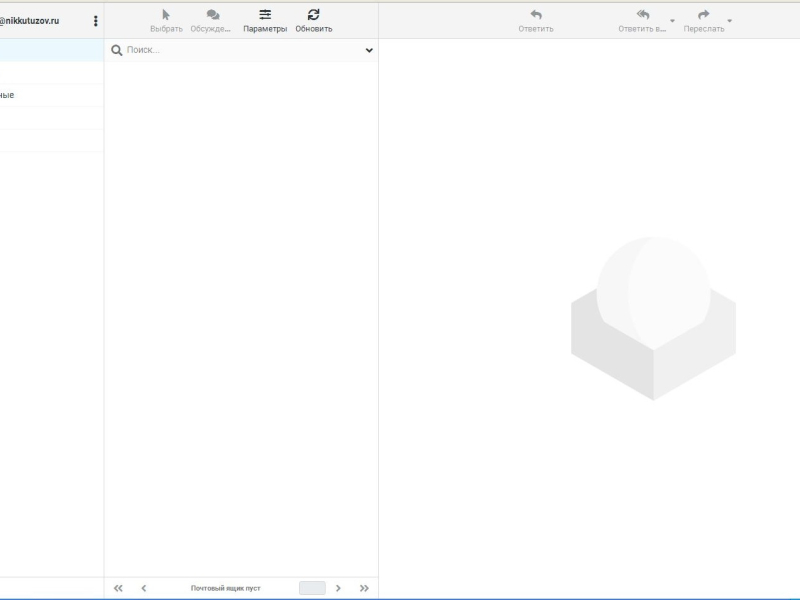
Task: Expand the arrow beside Переслать
Action: pos(730,21)
